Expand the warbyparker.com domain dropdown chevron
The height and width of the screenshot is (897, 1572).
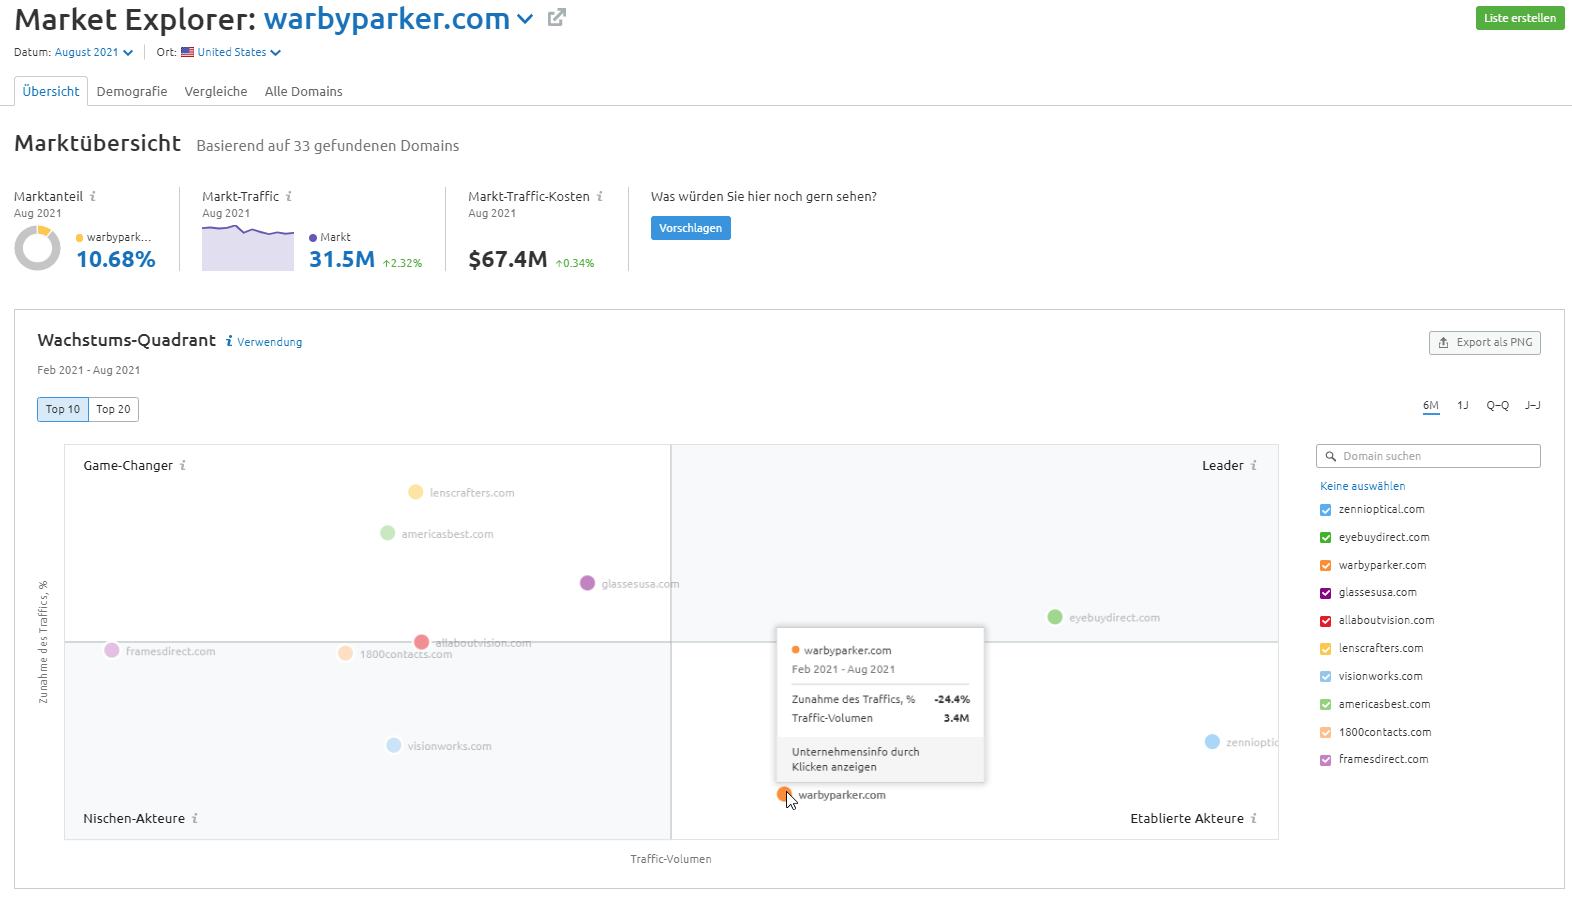(525, 19)
